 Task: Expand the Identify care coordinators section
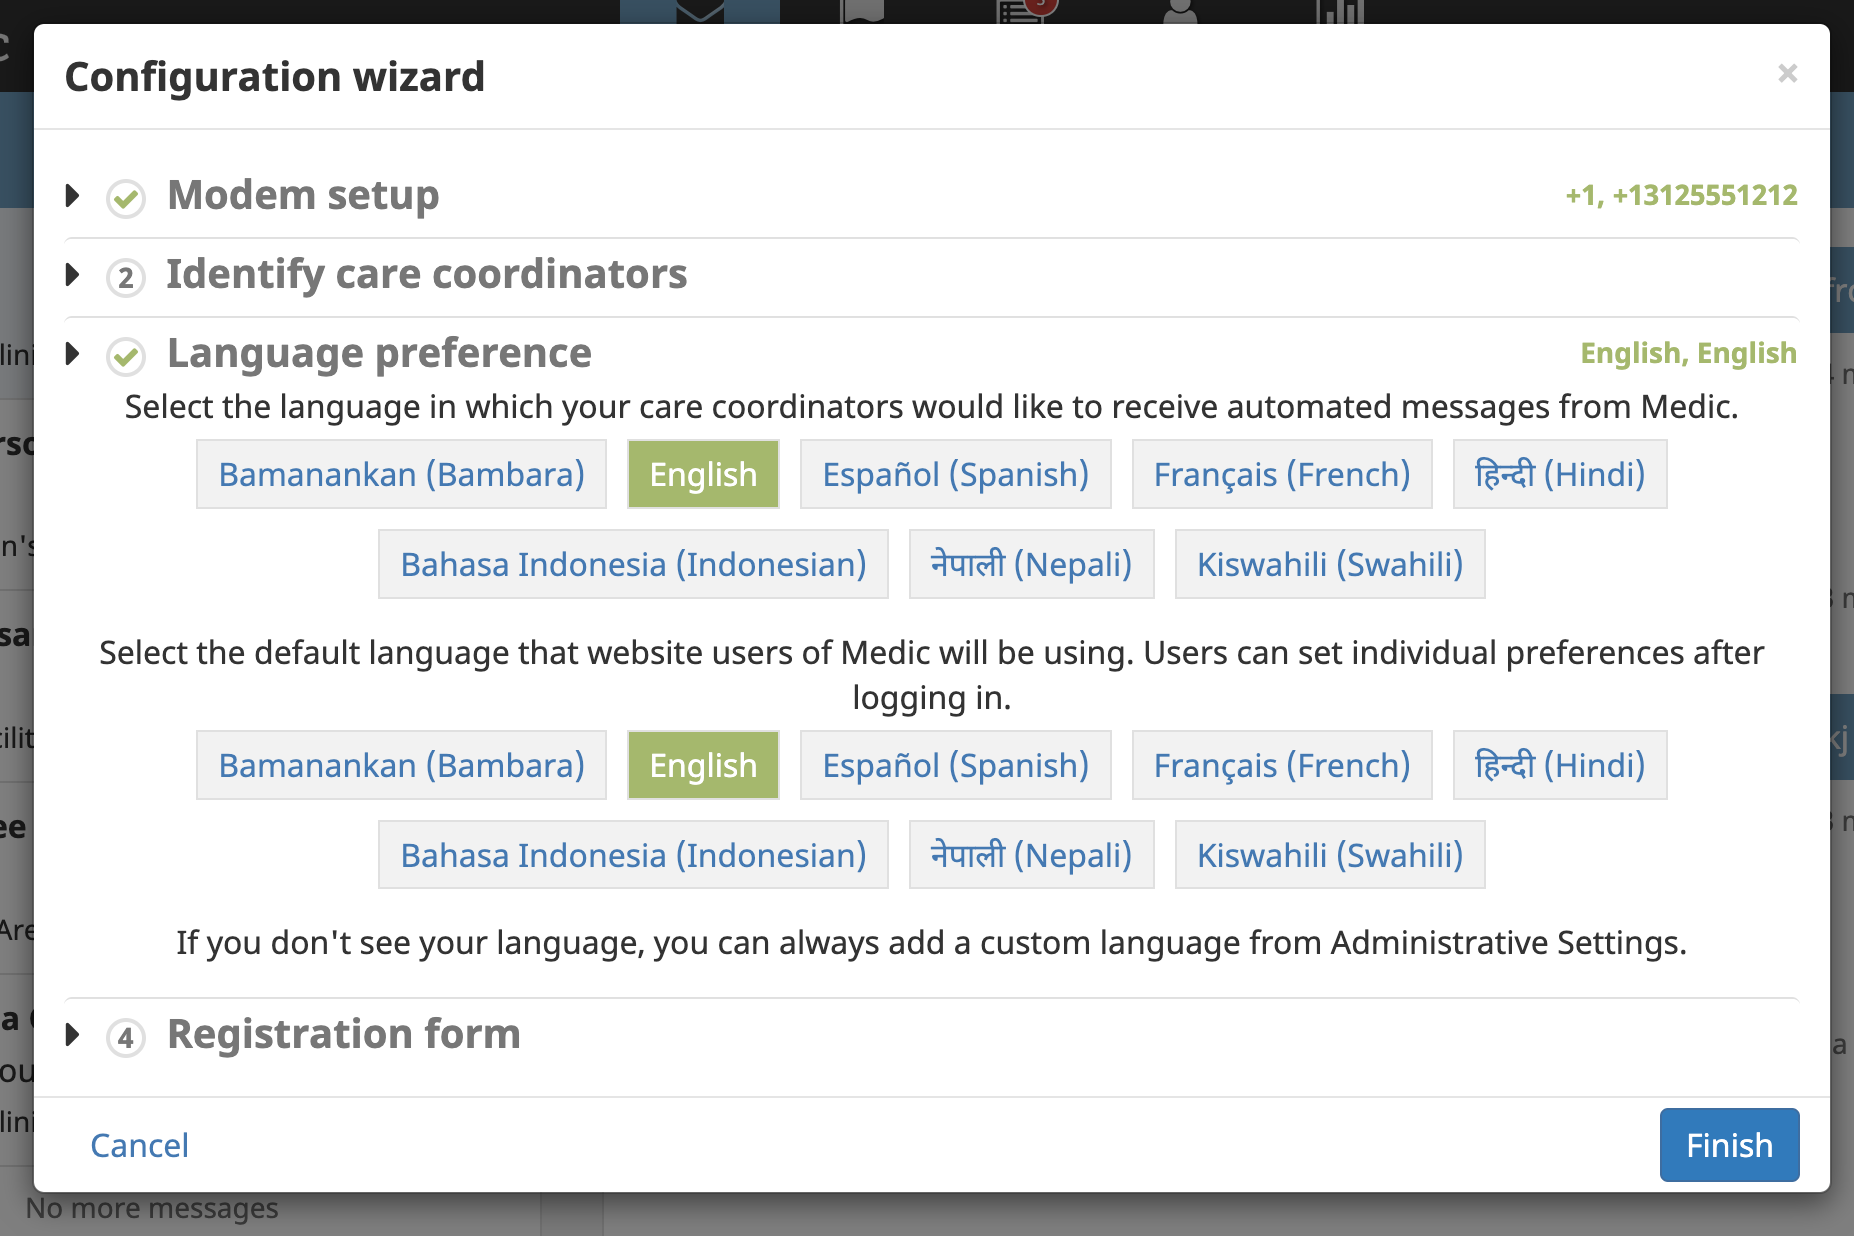[72, 277]
